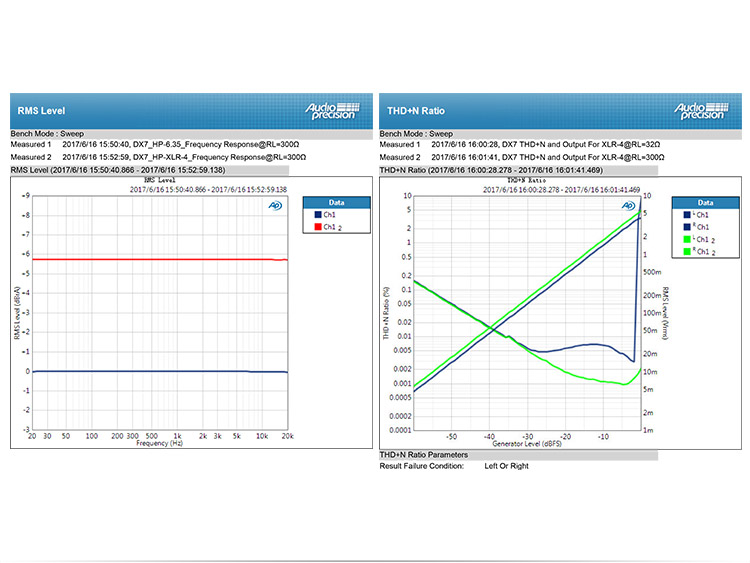Screen dimensions: 750x563
Task: Click the Result Failure Condition label
Action: (421, 466)
